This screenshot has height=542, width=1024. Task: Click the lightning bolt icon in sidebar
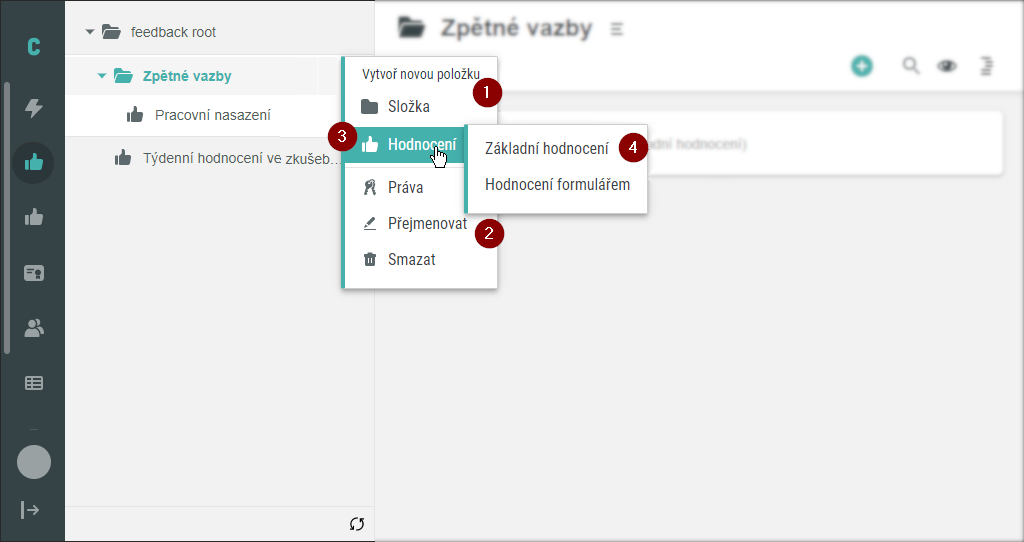pos(34,109)
